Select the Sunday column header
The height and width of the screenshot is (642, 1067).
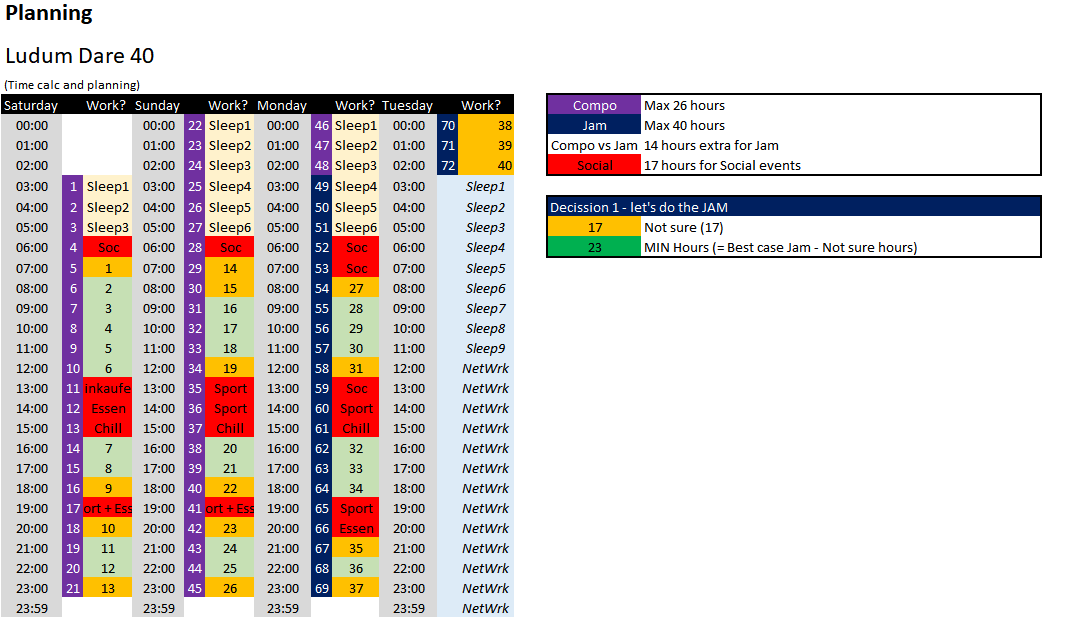(157, 106)
